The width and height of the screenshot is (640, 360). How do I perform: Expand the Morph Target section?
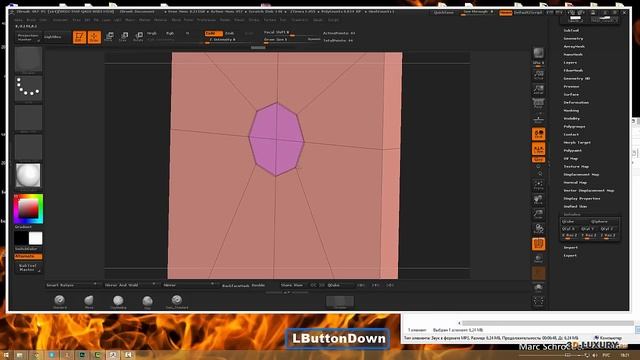click(x=577, y=142)
